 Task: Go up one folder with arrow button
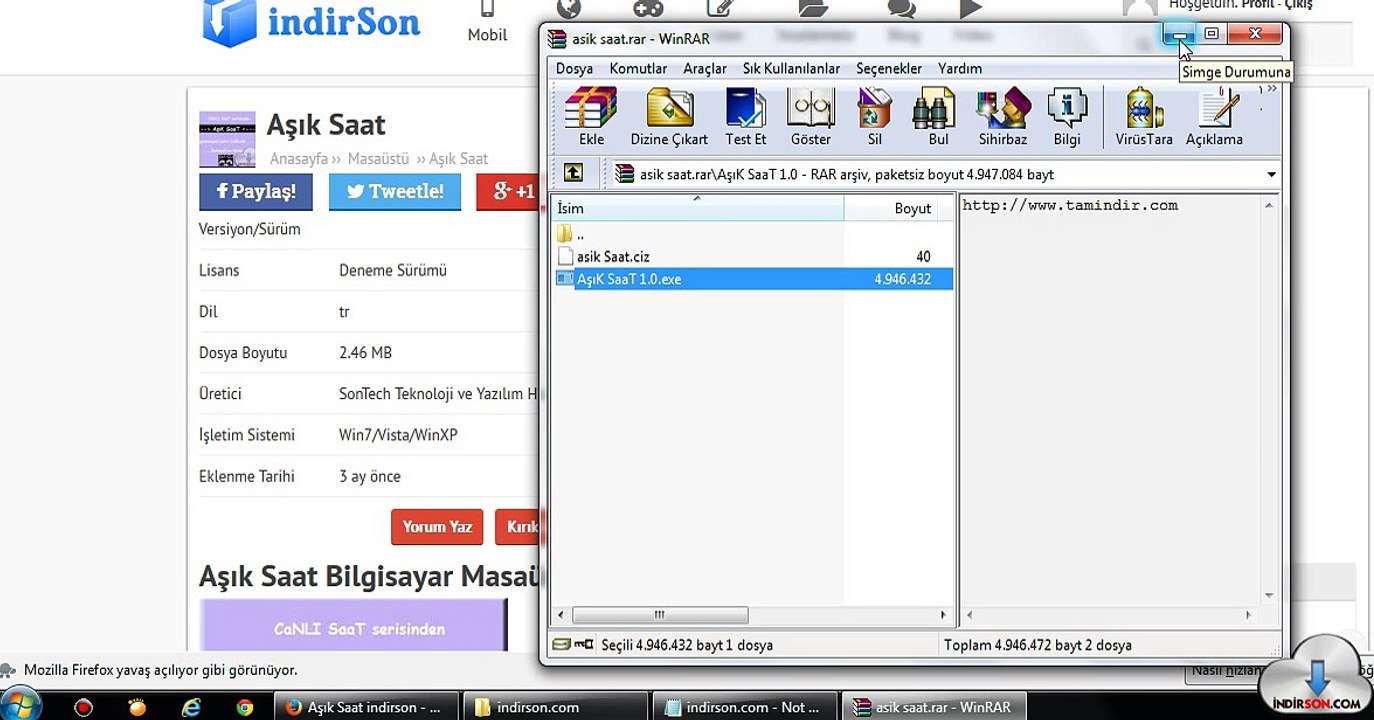pyautogui.click(x=573, y=173)
